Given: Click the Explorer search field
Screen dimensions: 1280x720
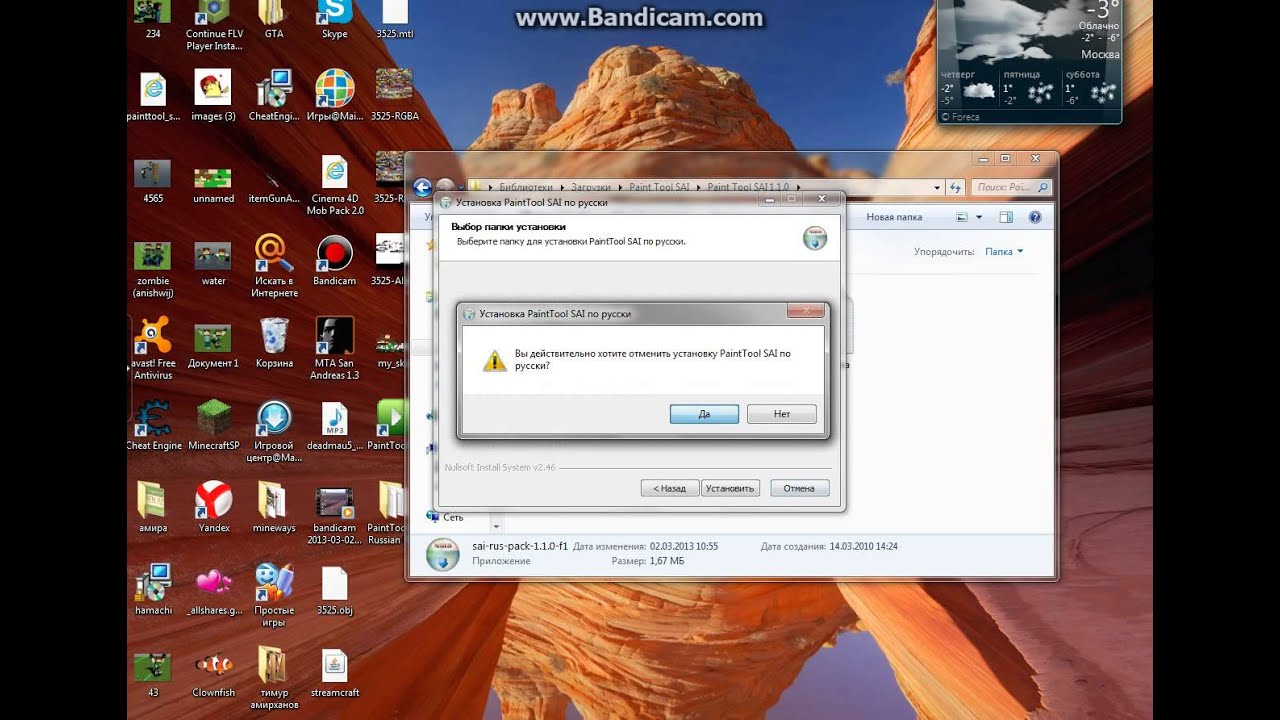Looking at the screenshot, I should [x=1011, y=187].
